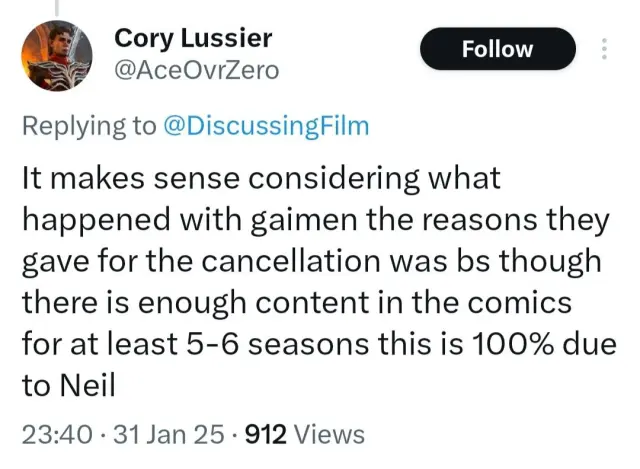The image size is (640, 469).
Task: Click the Cory Lussier display name
Action: (x=193, y=38)
